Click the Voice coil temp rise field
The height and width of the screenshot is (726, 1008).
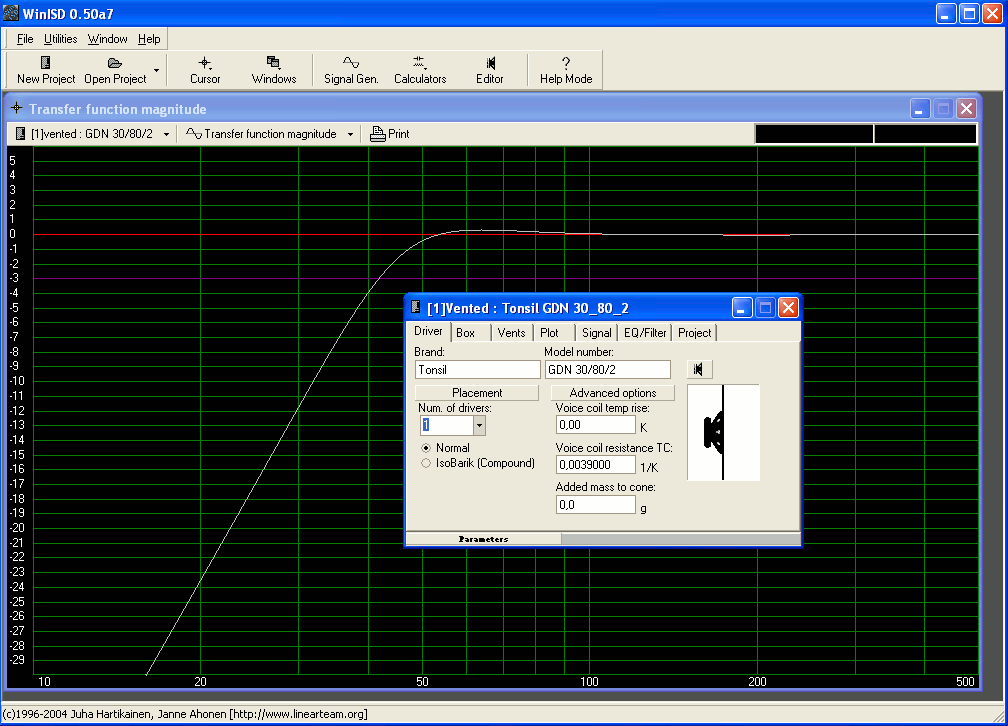coord(595,426)
